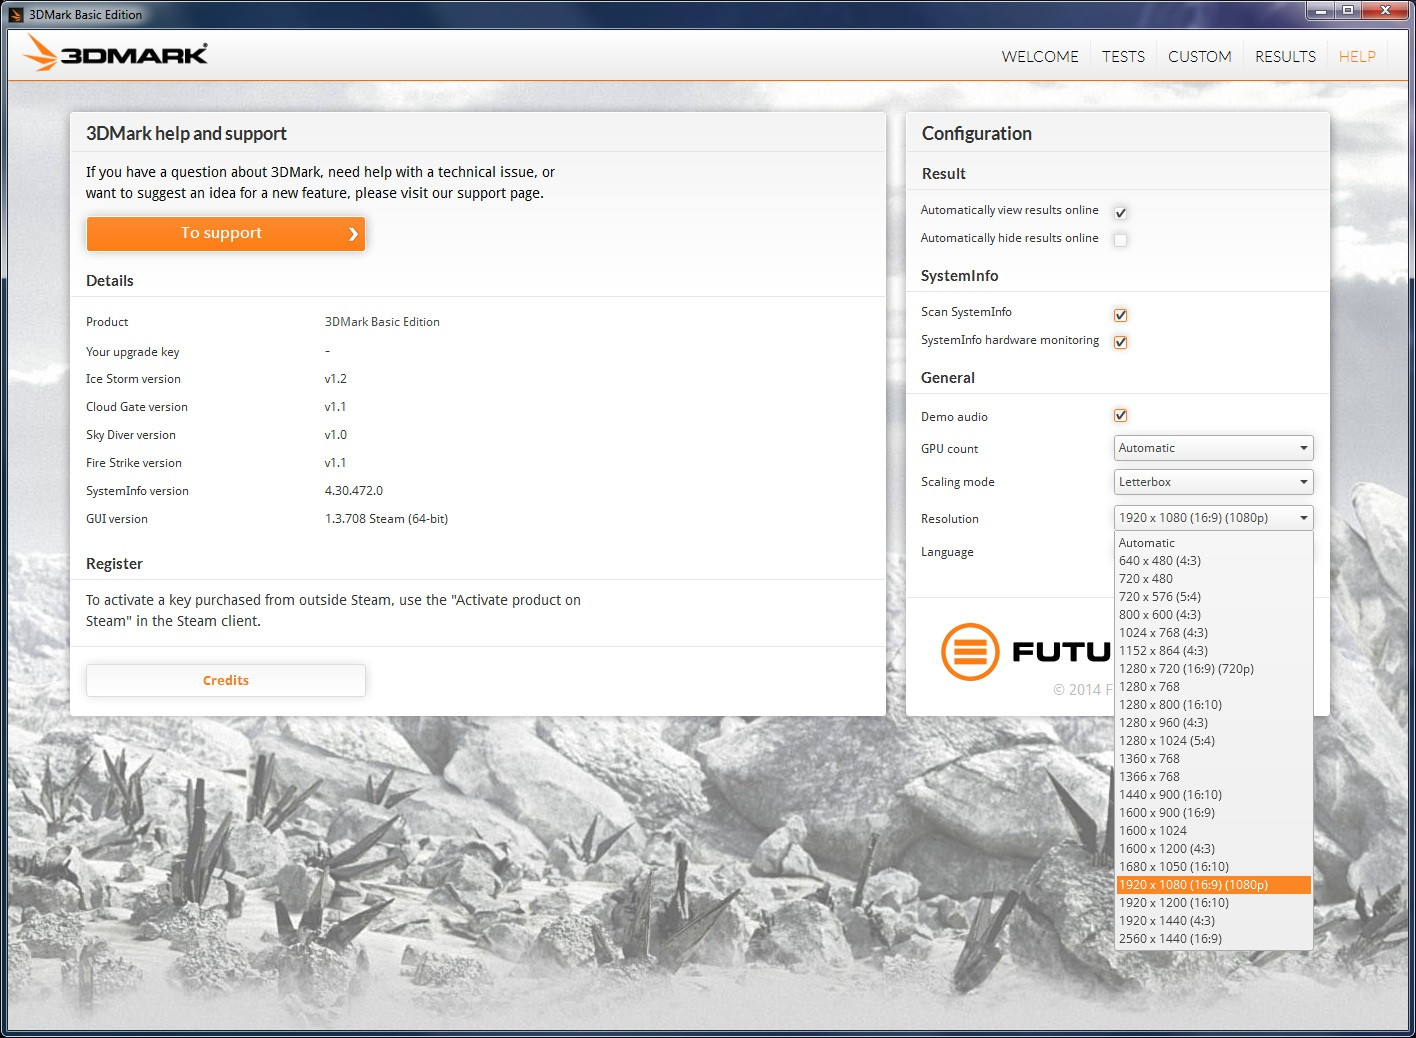Choose 1360 x 768 resolution
Image resolution: width=1416 pixels, height=1038 pixels.
pyautogui.click(x=1213, y=759)
